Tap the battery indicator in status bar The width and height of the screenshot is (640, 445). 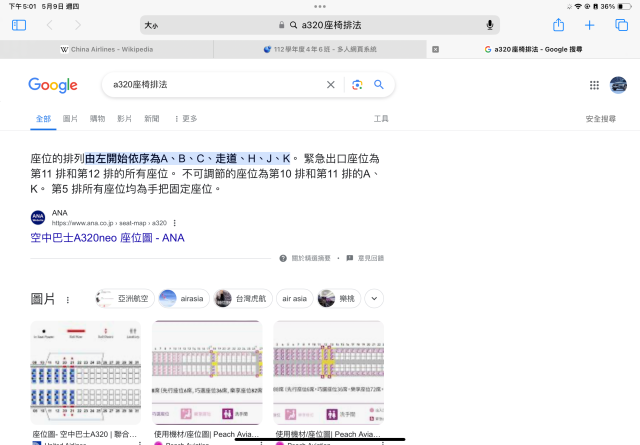[x=623, y=6]
